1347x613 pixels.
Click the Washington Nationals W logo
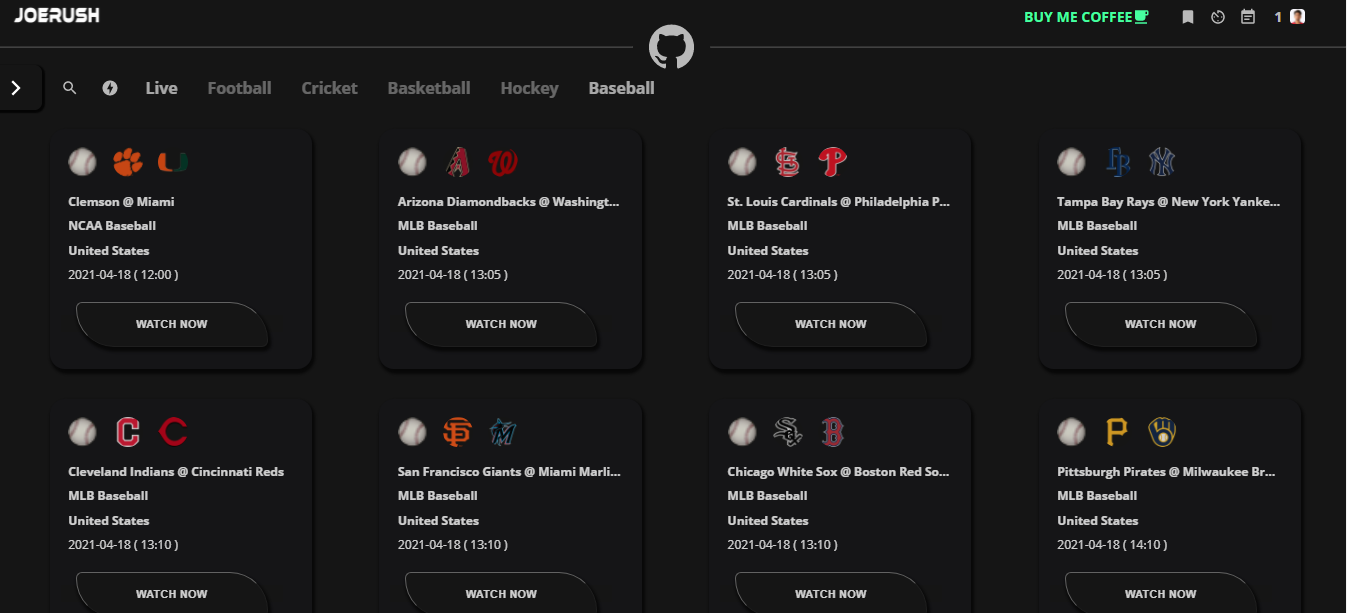click(502, 162)
